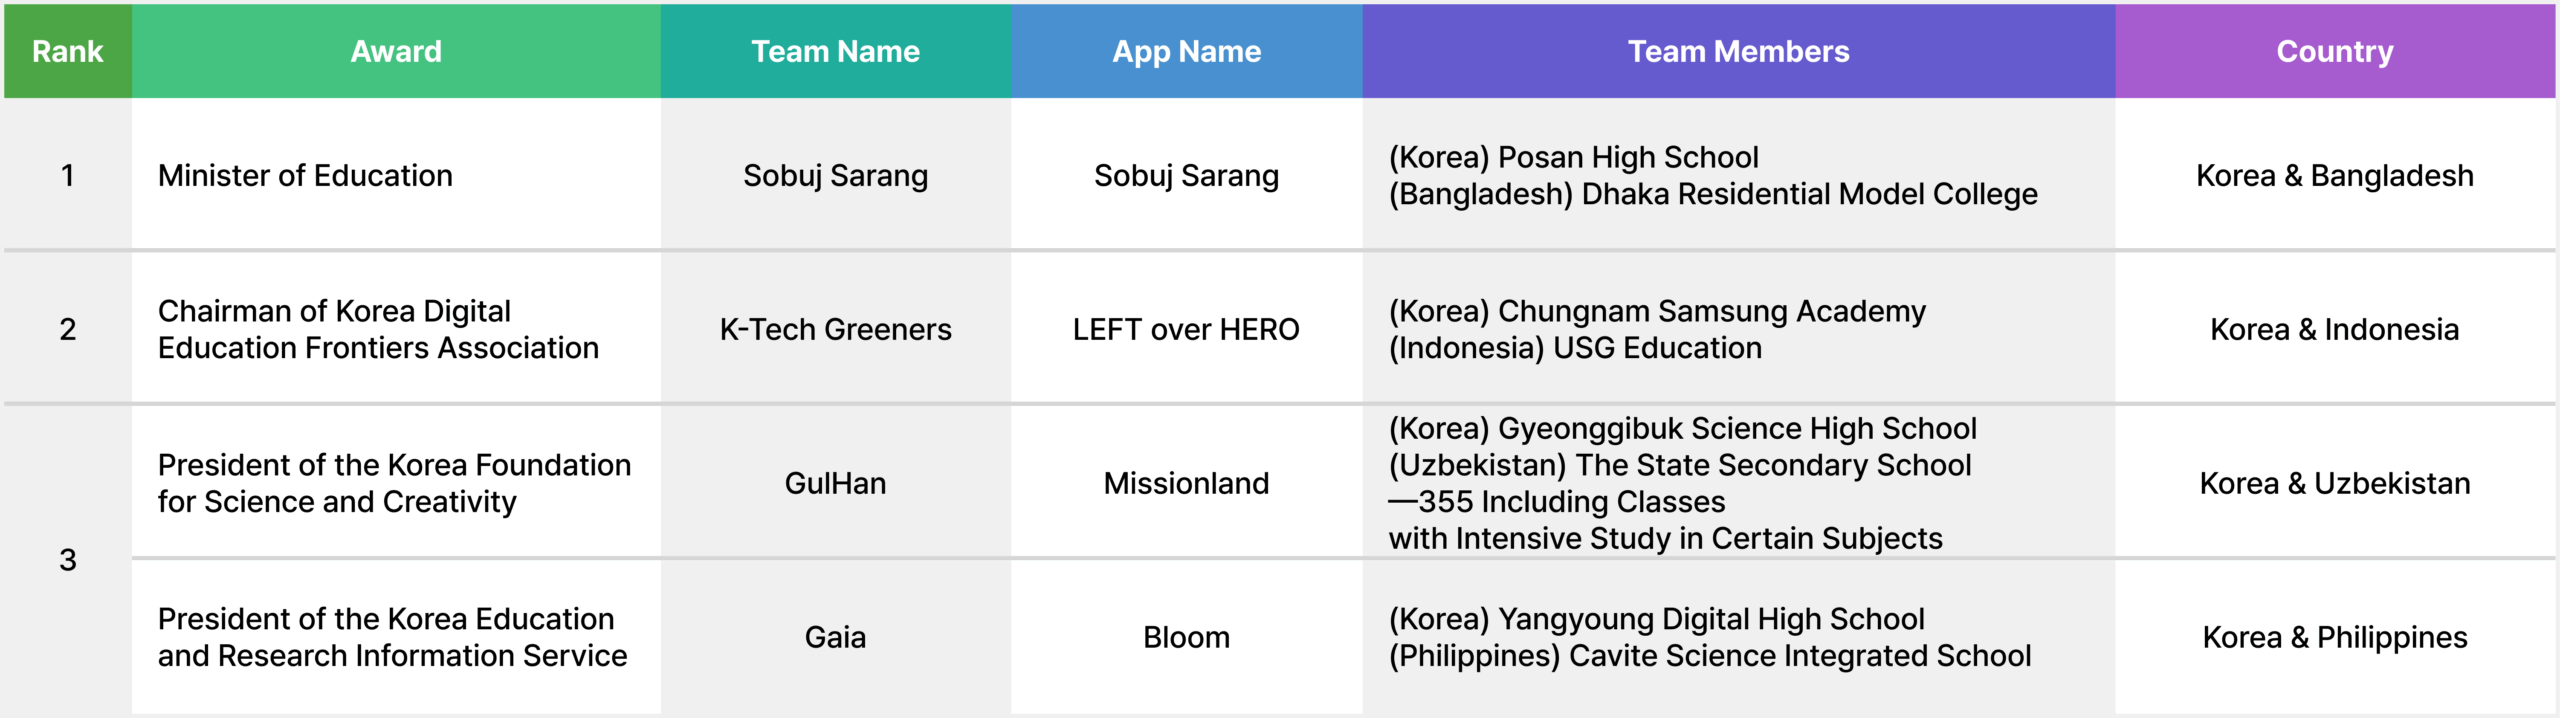Screen dimensions: 2560x718
Task: Click the Bloom app name cell
Action: coord(1187,637)
